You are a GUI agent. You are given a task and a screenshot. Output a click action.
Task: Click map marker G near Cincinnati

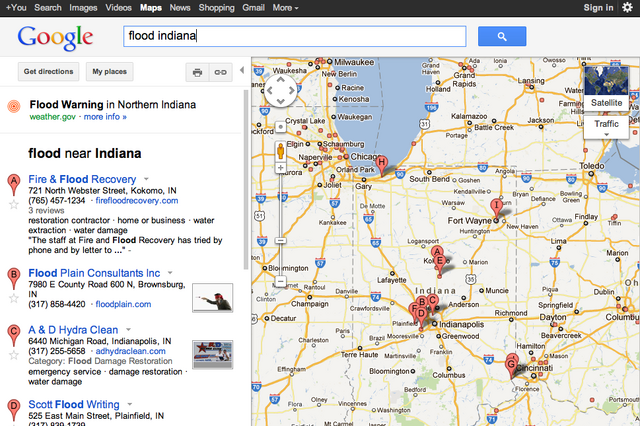[x=511, y=368]
